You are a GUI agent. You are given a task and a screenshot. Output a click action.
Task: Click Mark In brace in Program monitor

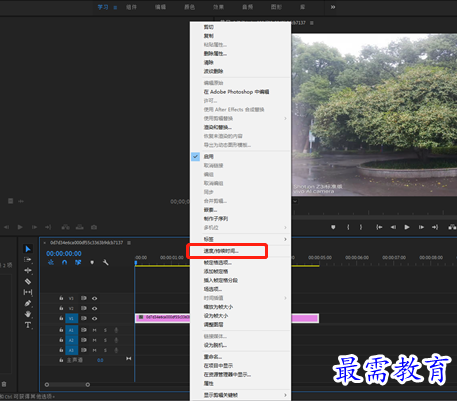tap(348, 227)
